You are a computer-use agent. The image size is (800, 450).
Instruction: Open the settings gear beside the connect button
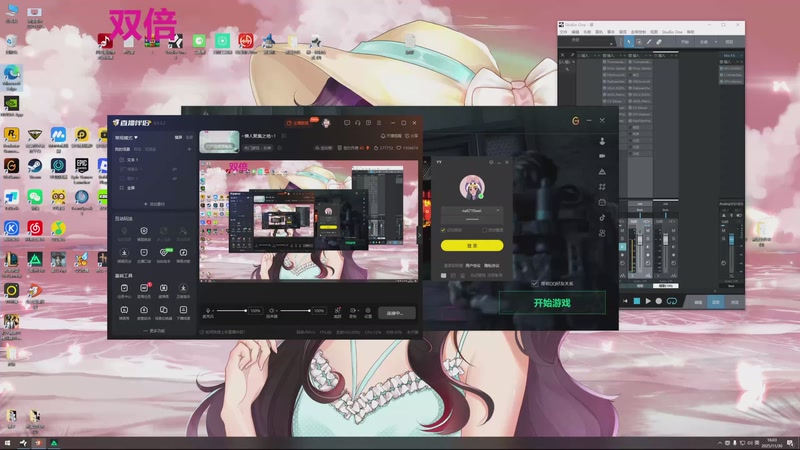[368, 312]
